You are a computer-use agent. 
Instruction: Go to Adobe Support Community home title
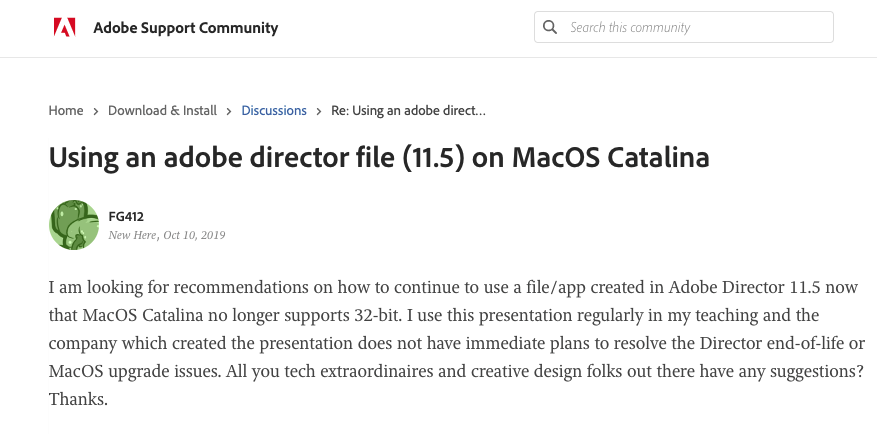pyautogui.click(x=185, y=28)
